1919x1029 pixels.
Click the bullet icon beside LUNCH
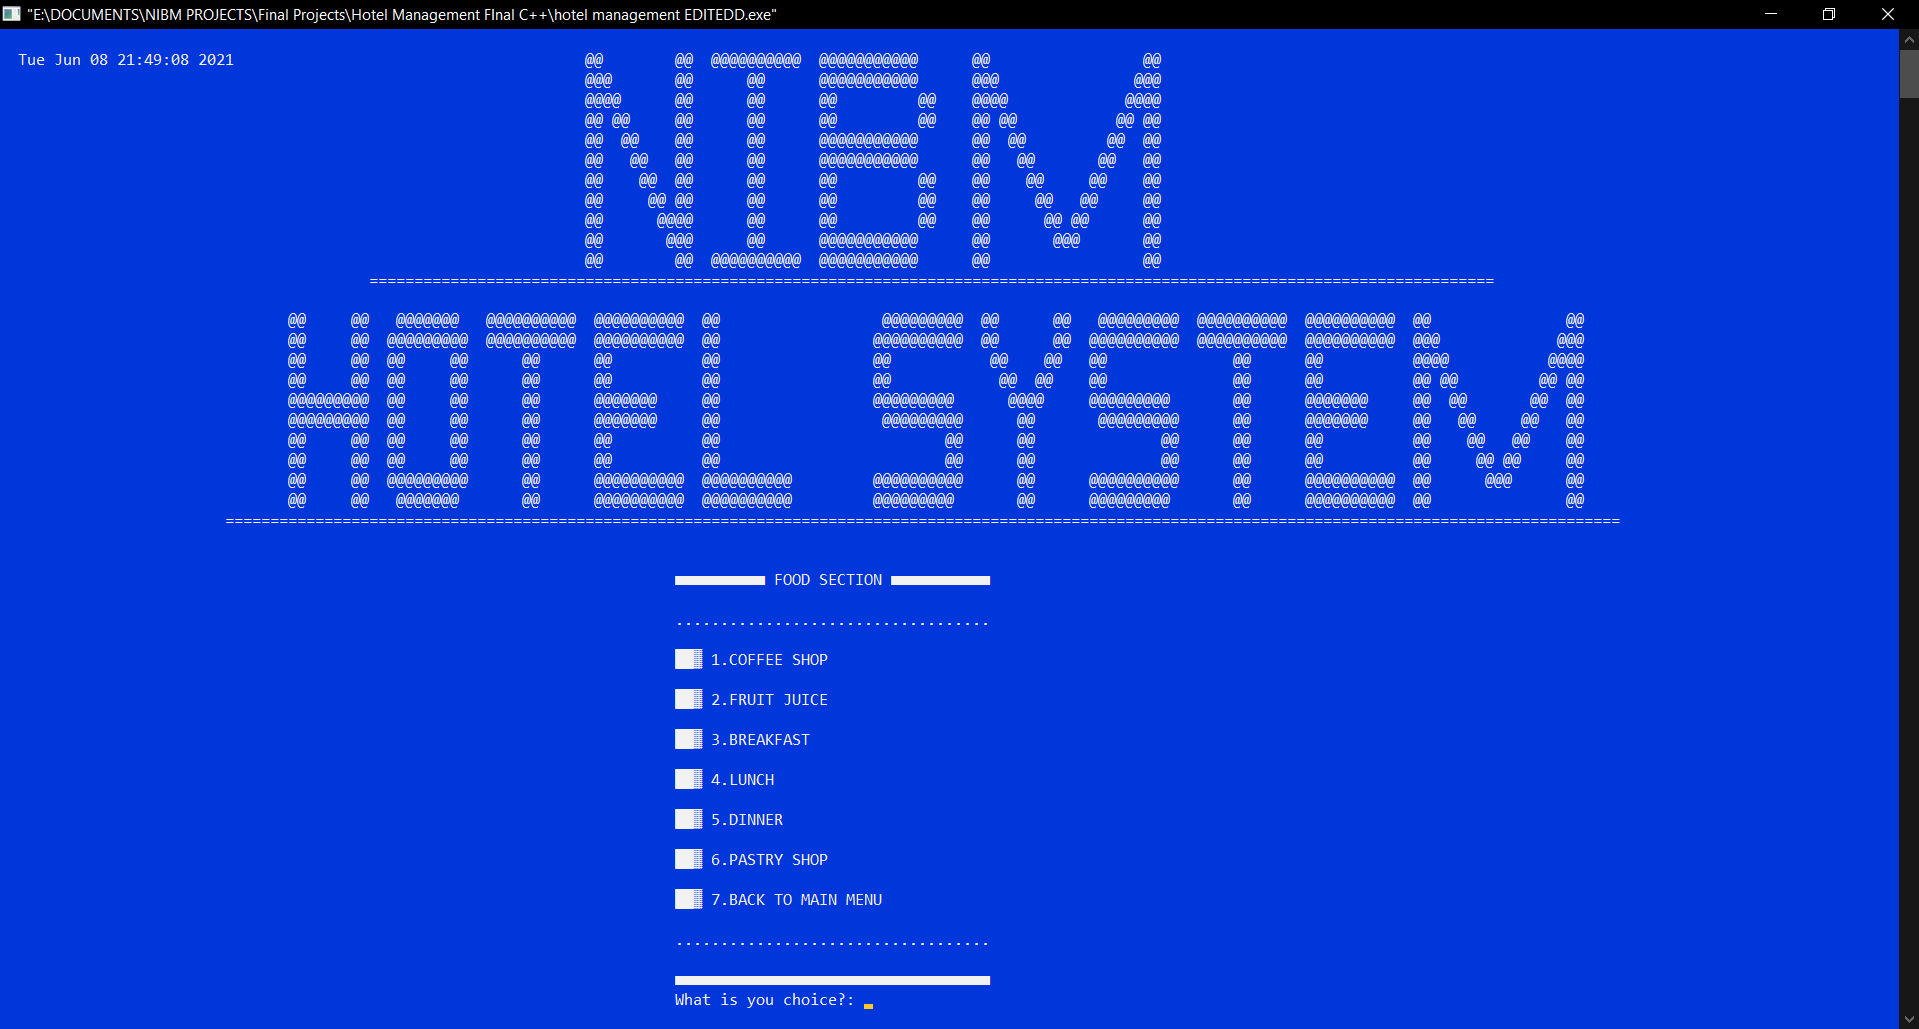coord(687,779)
